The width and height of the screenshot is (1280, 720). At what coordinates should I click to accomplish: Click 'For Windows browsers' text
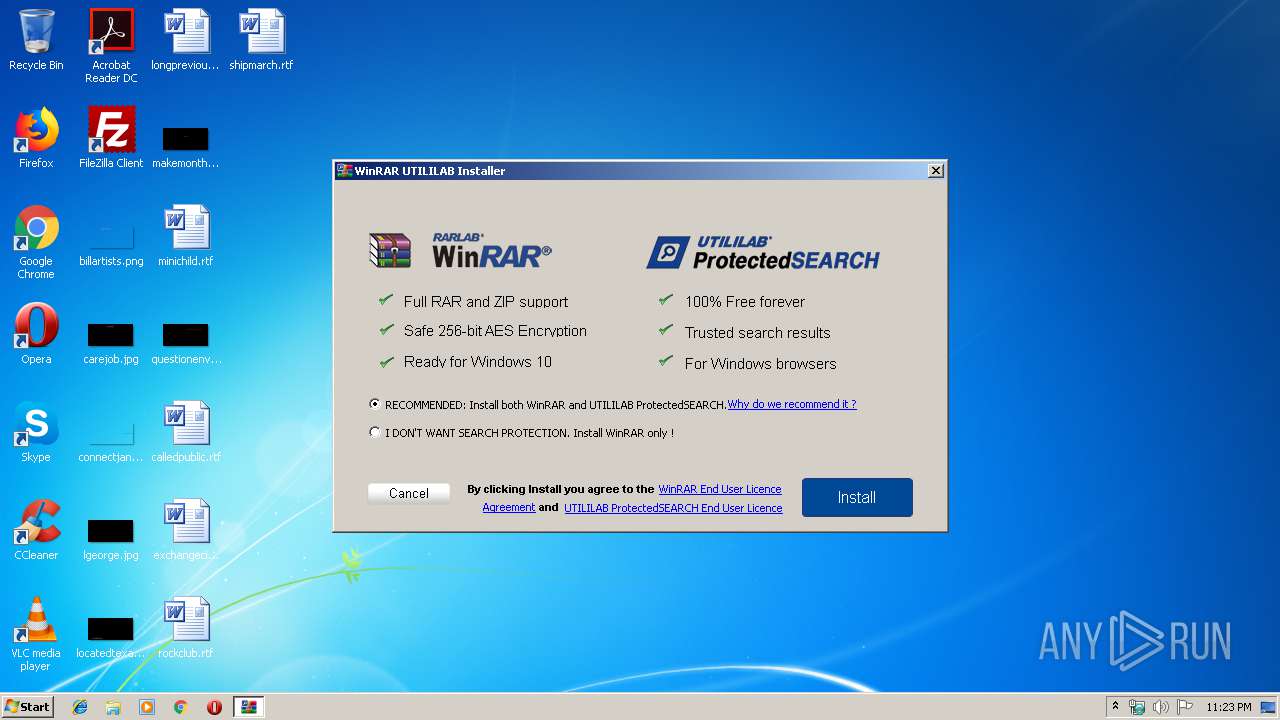click(x=761, y=363)
